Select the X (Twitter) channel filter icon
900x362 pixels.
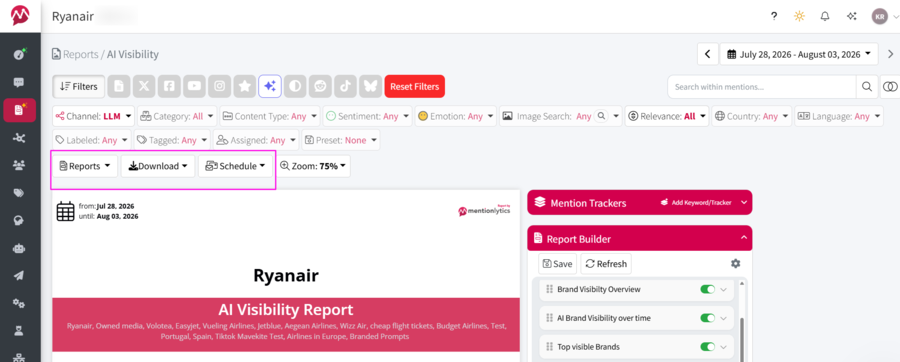tap(144, 86)
